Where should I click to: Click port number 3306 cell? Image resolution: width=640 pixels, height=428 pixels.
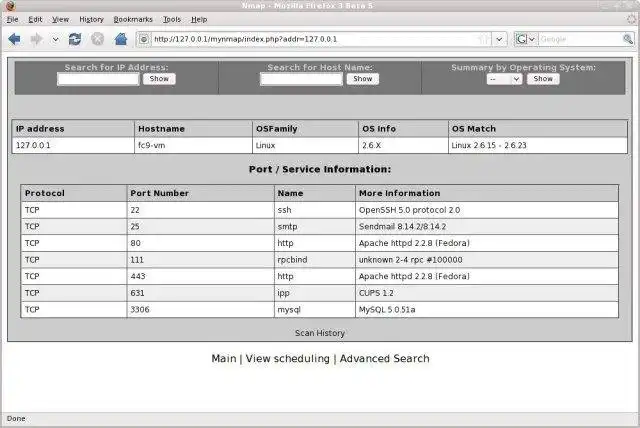tap(200, 310)
